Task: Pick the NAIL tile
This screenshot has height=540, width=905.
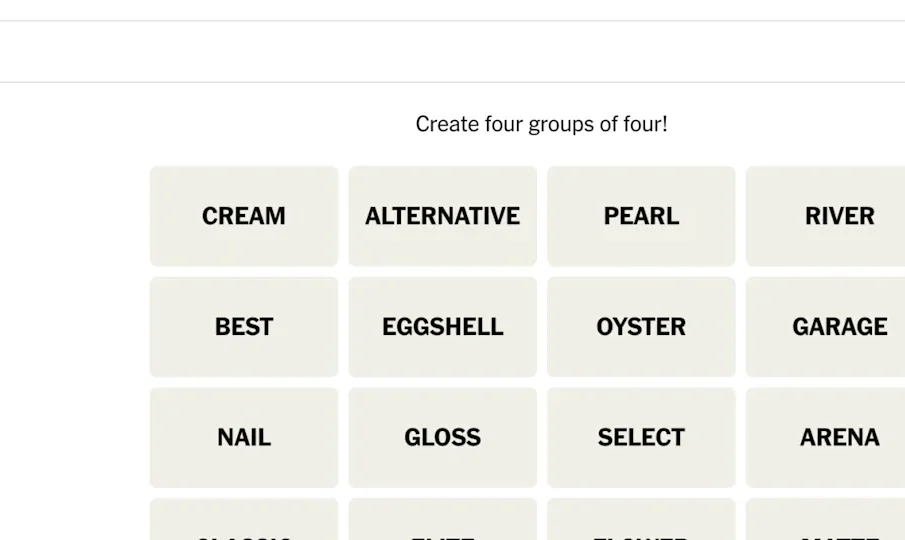Action: (244, 437)
